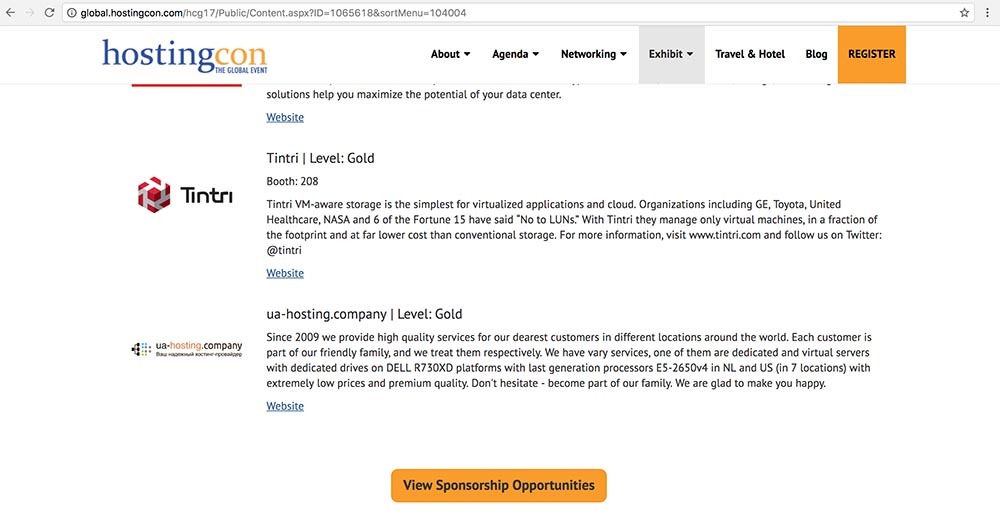Click the site info icon in address bar
The image size is (1000, 517).
73,13
